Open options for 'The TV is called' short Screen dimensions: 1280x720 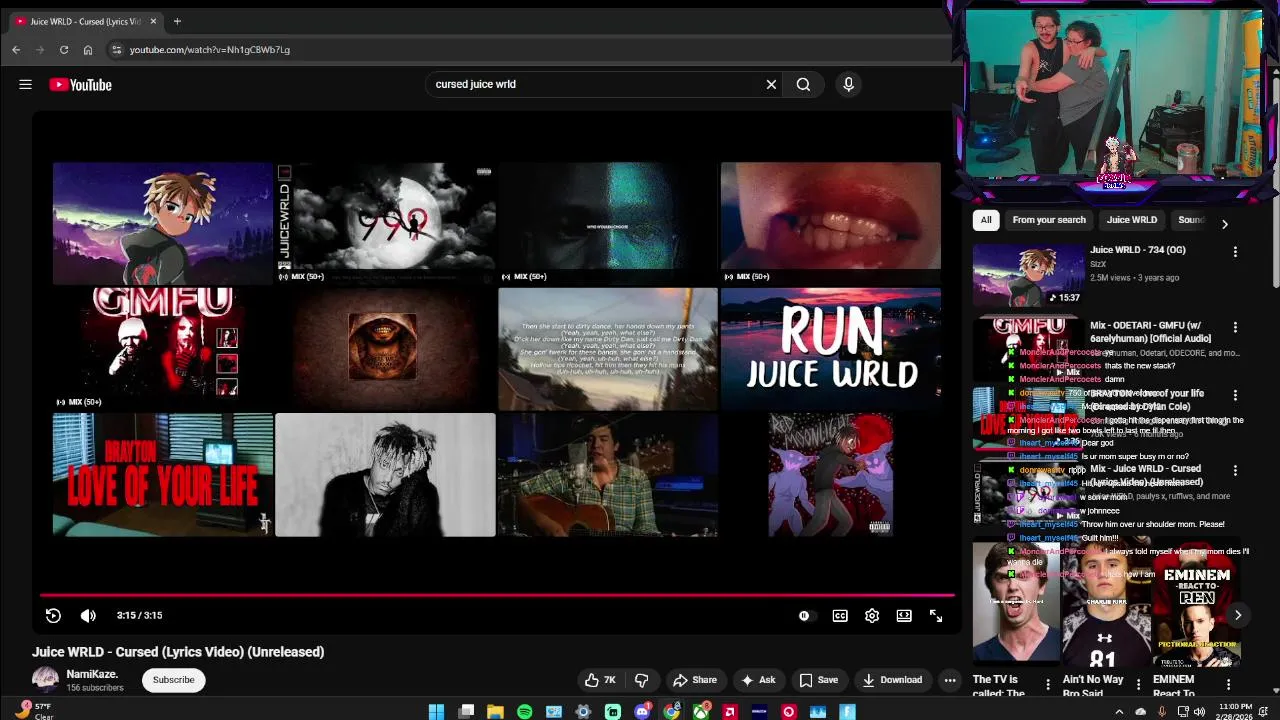(x=1048, y=685)
